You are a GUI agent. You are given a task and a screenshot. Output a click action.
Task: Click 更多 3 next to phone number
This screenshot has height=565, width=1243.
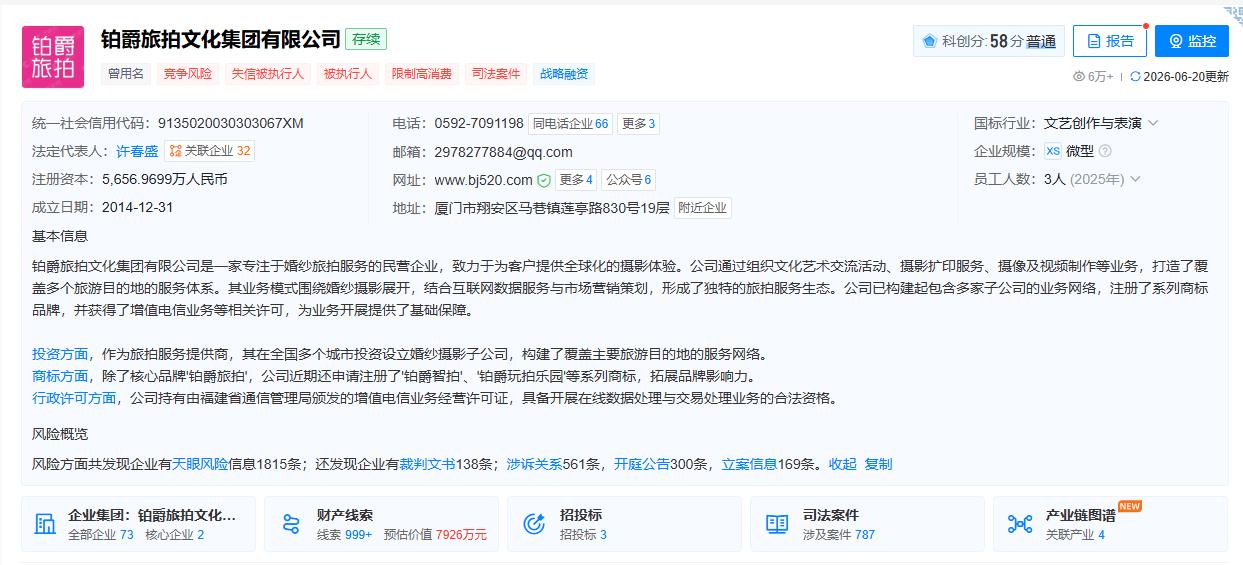pyautogui.click(x=638, y=124)
